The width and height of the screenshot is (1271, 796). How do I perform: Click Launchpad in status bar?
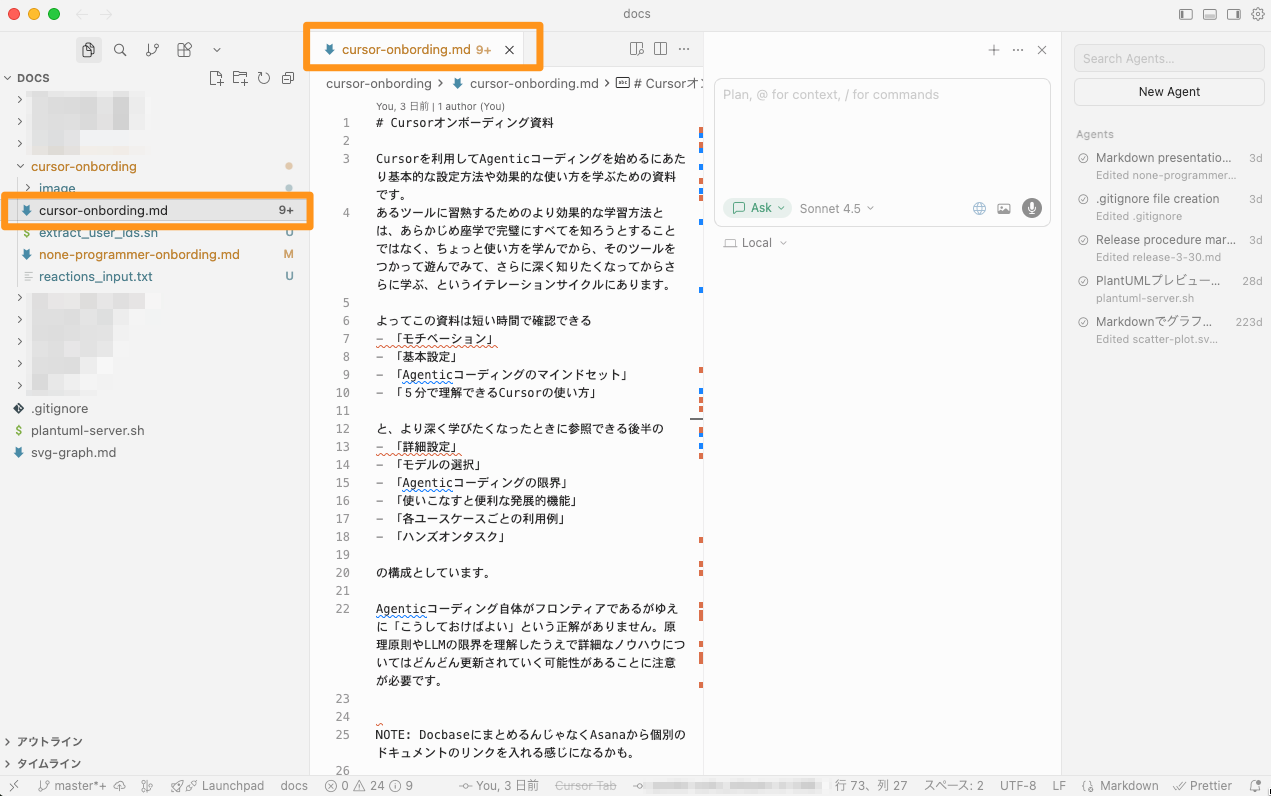coord(217,786)
